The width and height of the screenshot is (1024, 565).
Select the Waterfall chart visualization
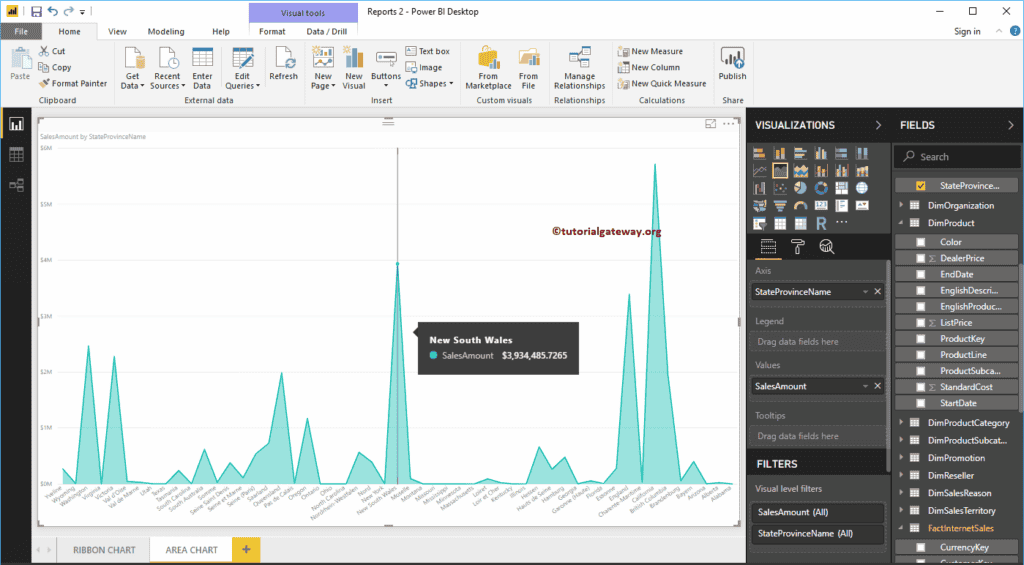pos(759,188)
